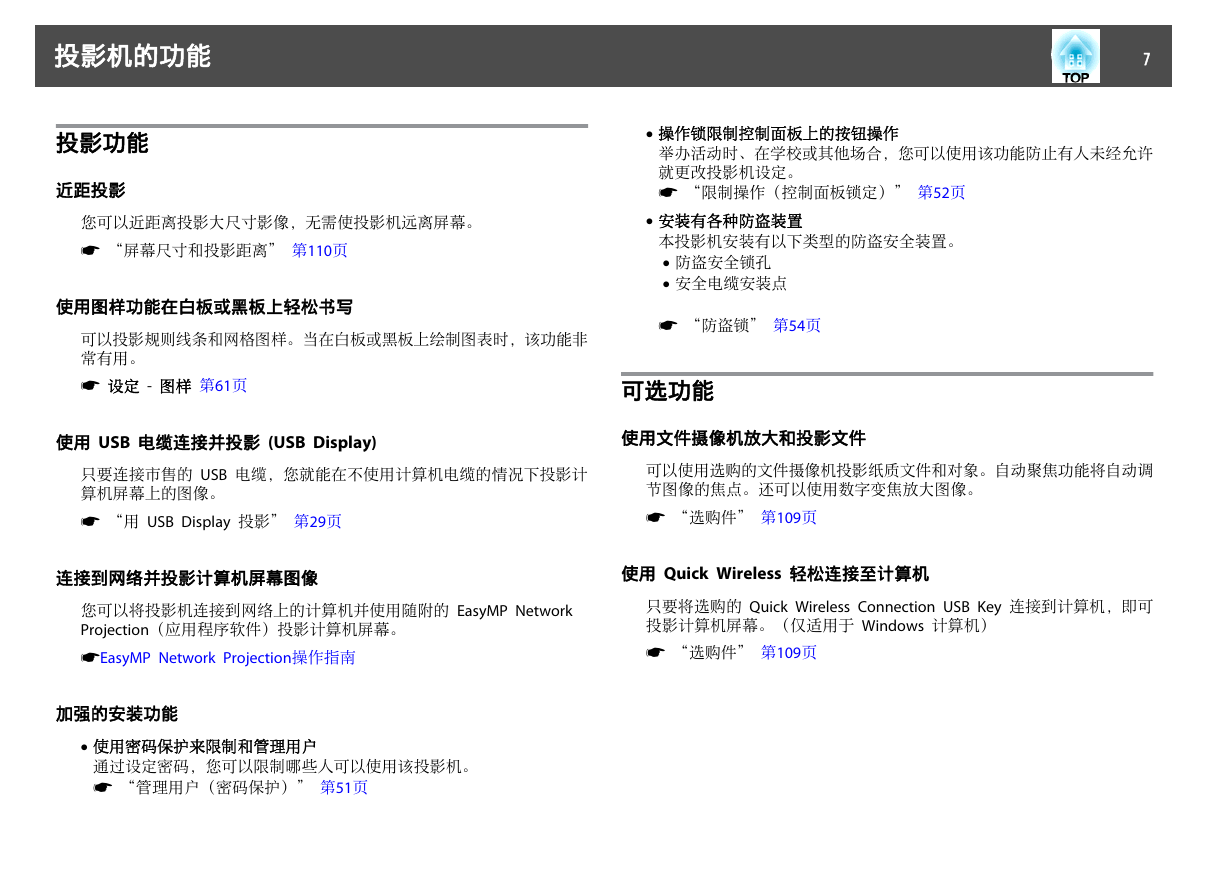Screen dimensions: 1228x869
Task: Click the 近距投影 subheading
Action: tap(91, 190)
